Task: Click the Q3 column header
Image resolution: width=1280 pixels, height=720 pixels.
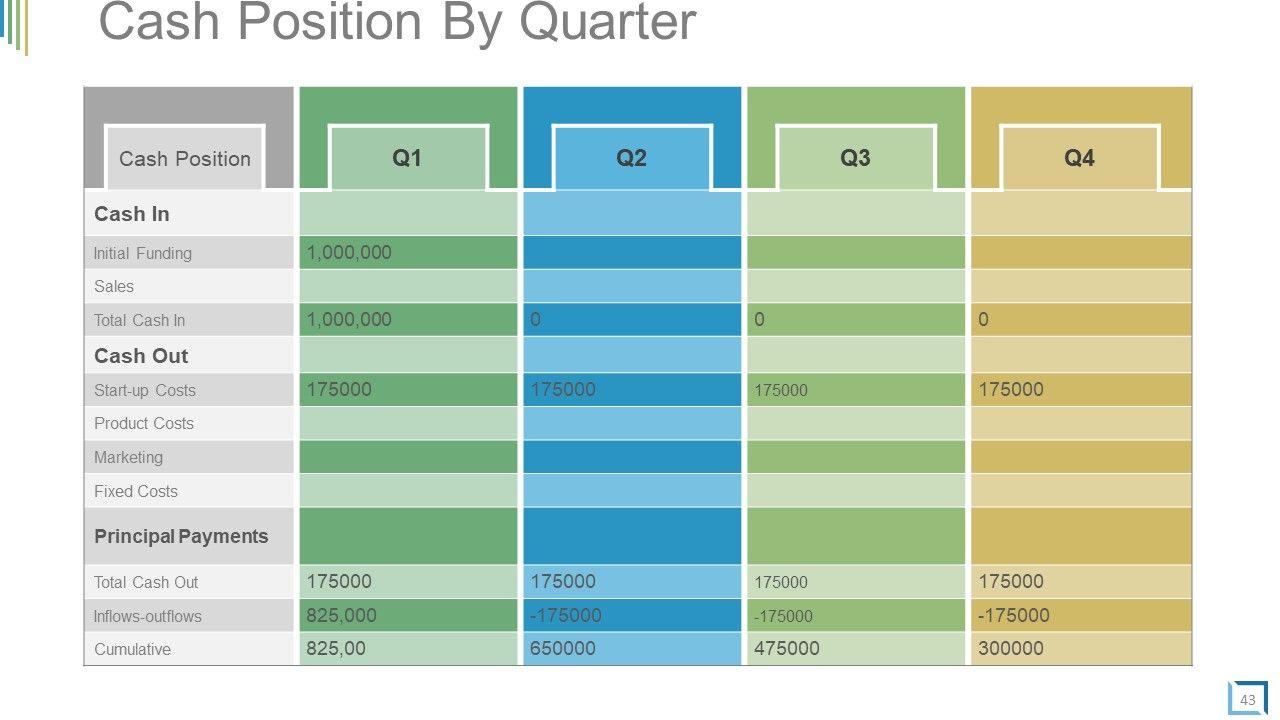Action: pos(855,158)
